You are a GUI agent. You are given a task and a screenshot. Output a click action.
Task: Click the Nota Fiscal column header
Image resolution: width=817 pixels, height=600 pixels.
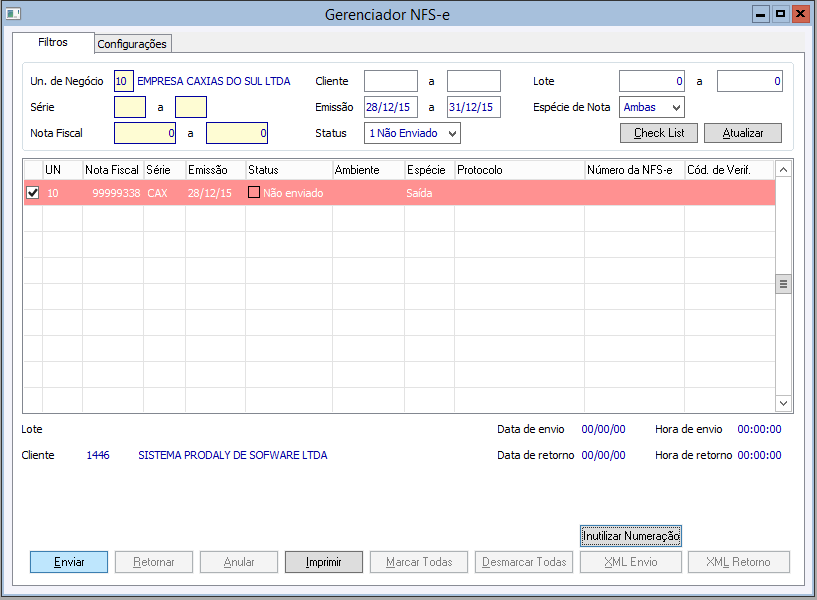(113, 170)
